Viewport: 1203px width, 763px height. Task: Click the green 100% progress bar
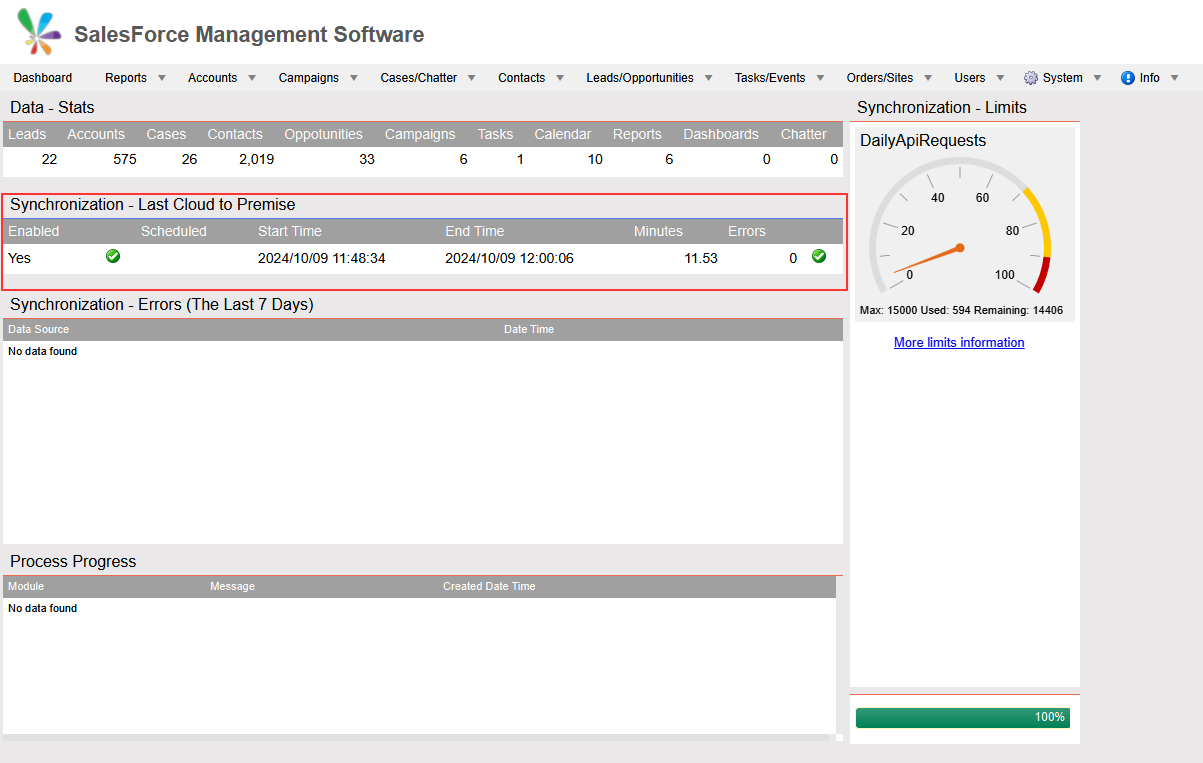click(x=962, y=718)
